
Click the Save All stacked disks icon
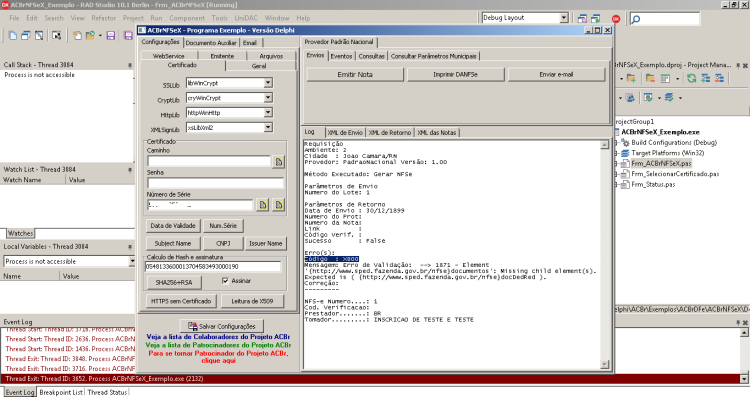coord(128,35)
